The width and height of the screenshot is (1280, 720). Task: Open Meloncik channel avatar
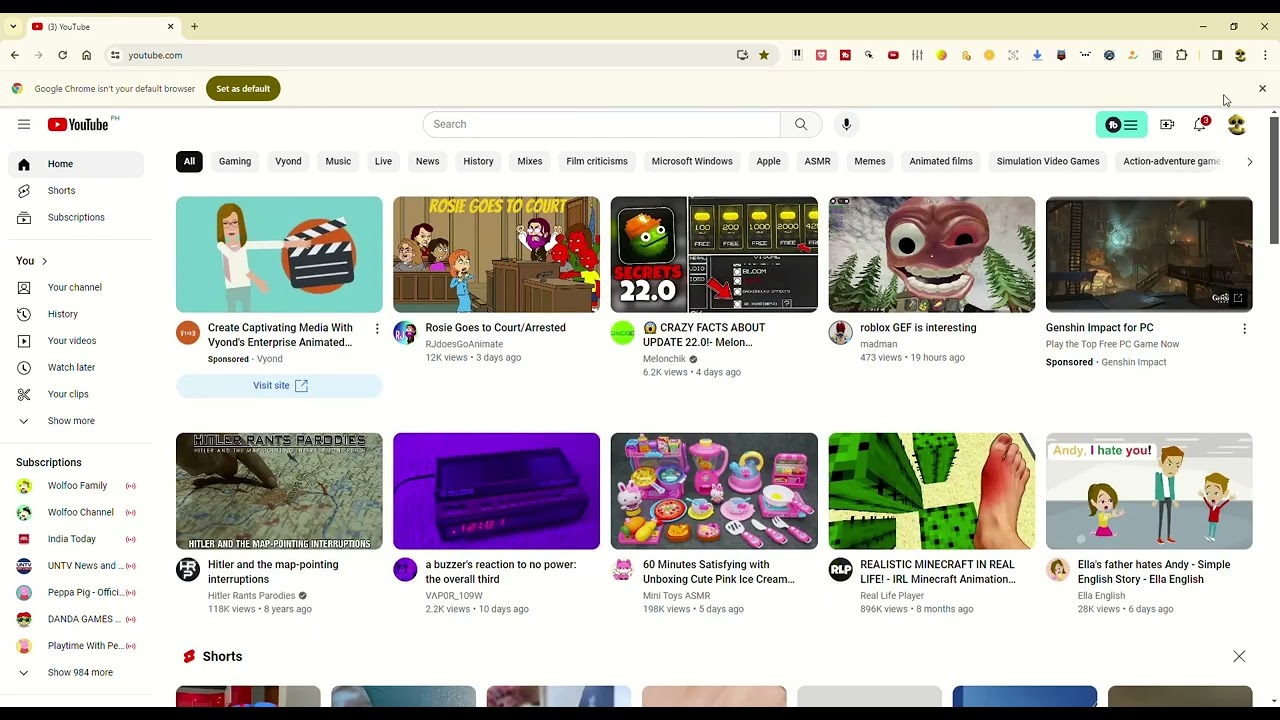tap(623, 333)
